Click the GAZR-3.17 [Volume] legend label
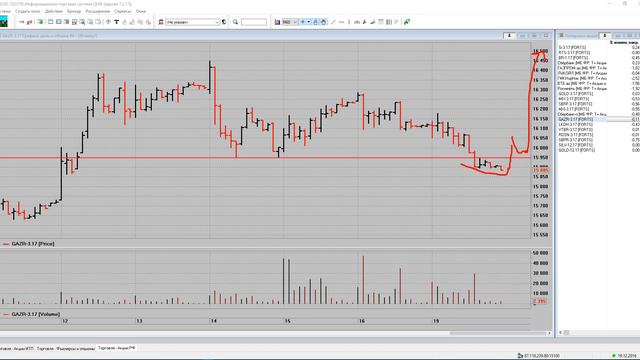This screenshot has height=360, width=640. pyautogui.click(x=36, y=314)
